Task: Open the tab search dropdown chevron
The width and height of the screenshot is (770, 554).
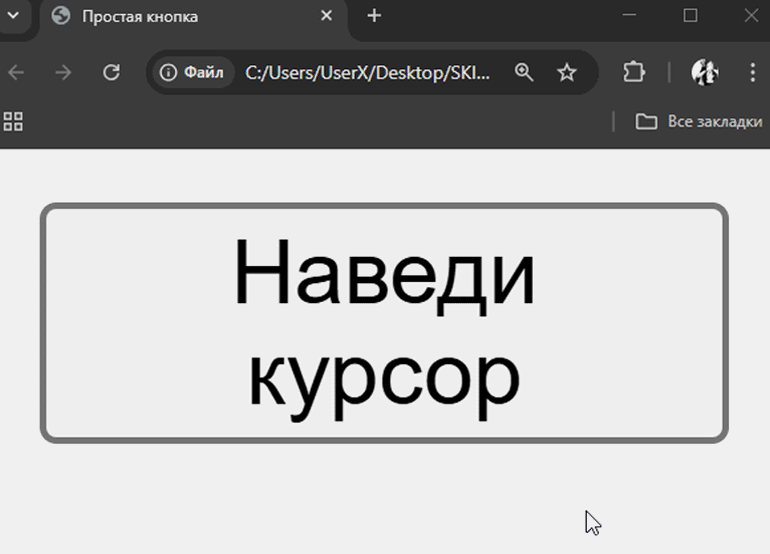Action: 13,16
